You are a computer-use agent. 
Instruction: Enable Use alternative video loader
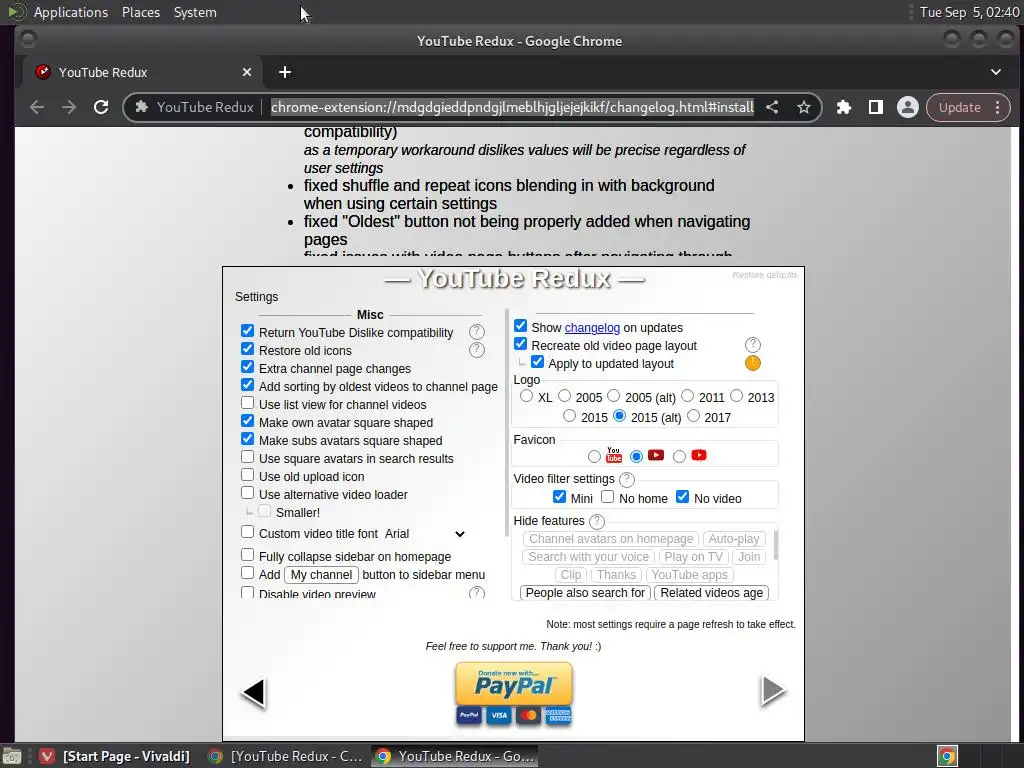(248, 493)
